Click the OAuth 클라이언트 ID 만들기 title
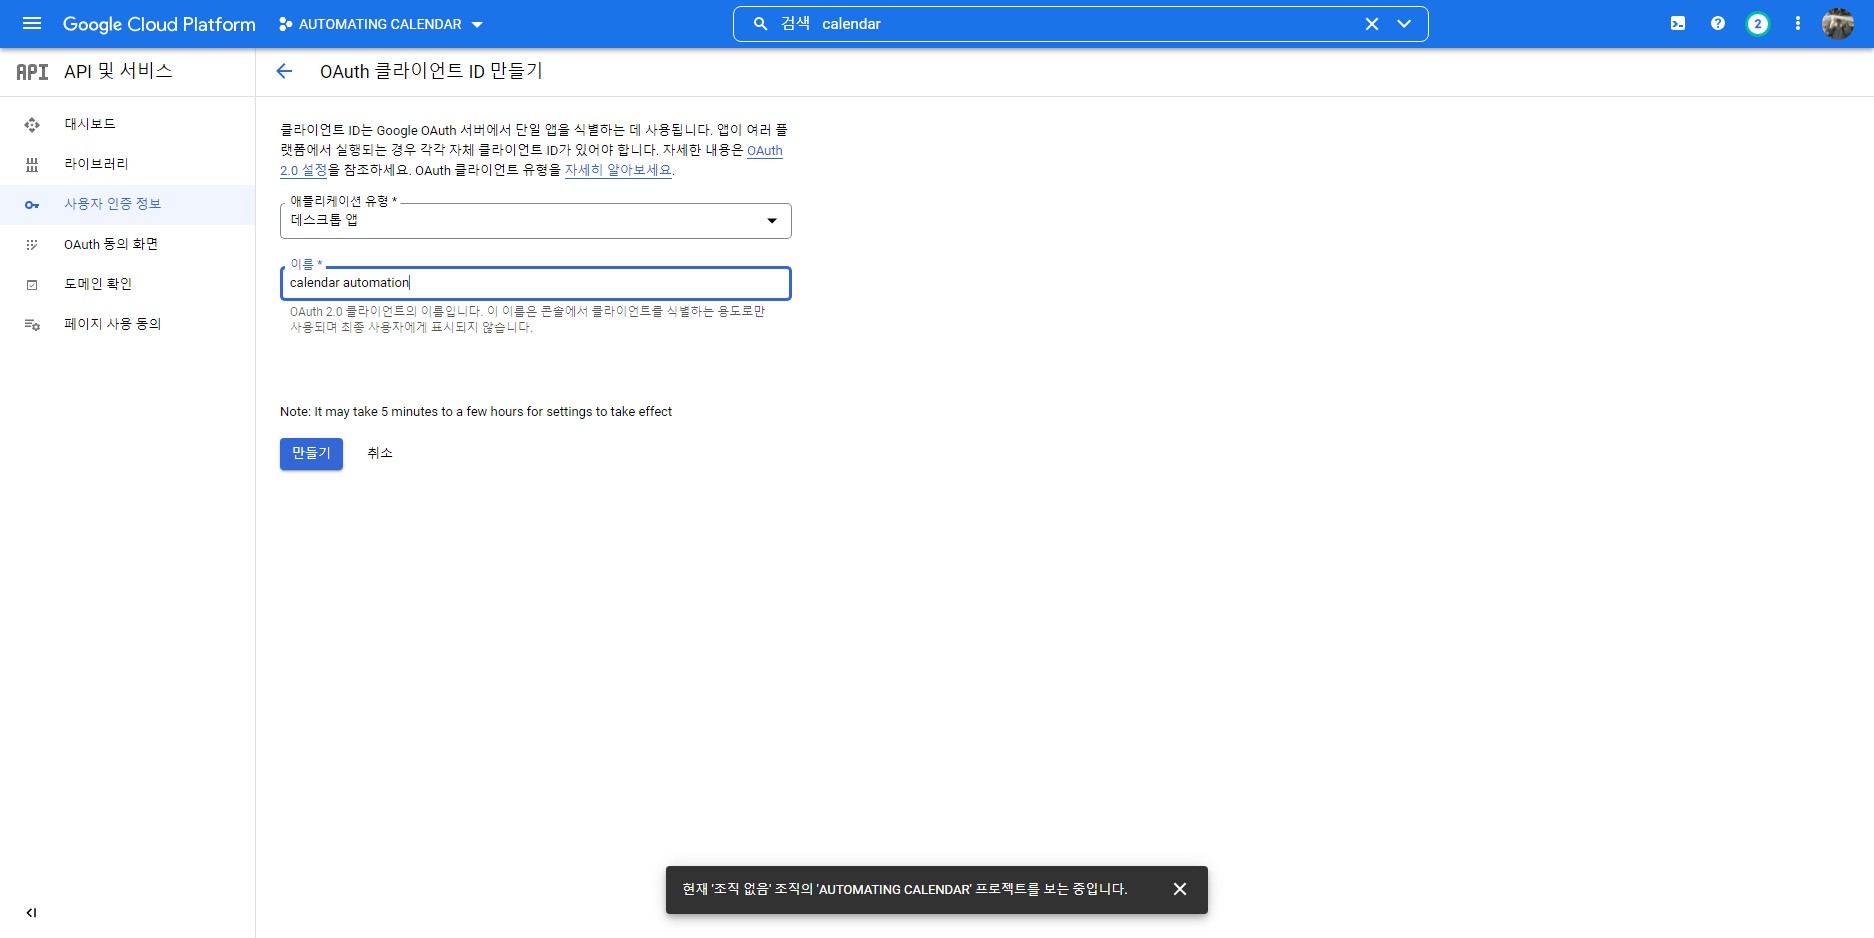 tap(431, 71)
